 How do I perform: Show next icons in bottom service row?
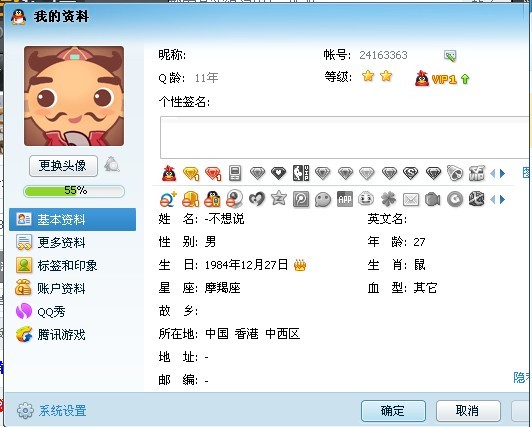pyautogui.click(x=502, y=199)
